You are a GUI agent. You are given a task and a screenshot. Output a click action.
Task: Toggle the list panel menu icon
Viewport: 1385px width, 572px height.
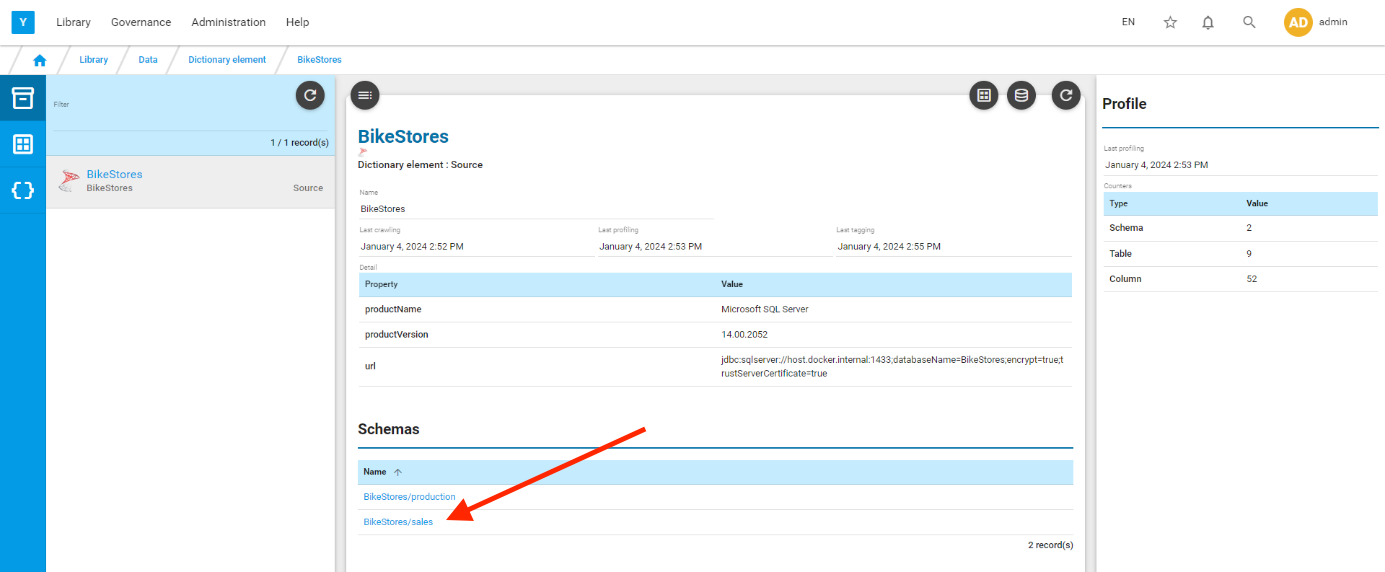[365, 95]
